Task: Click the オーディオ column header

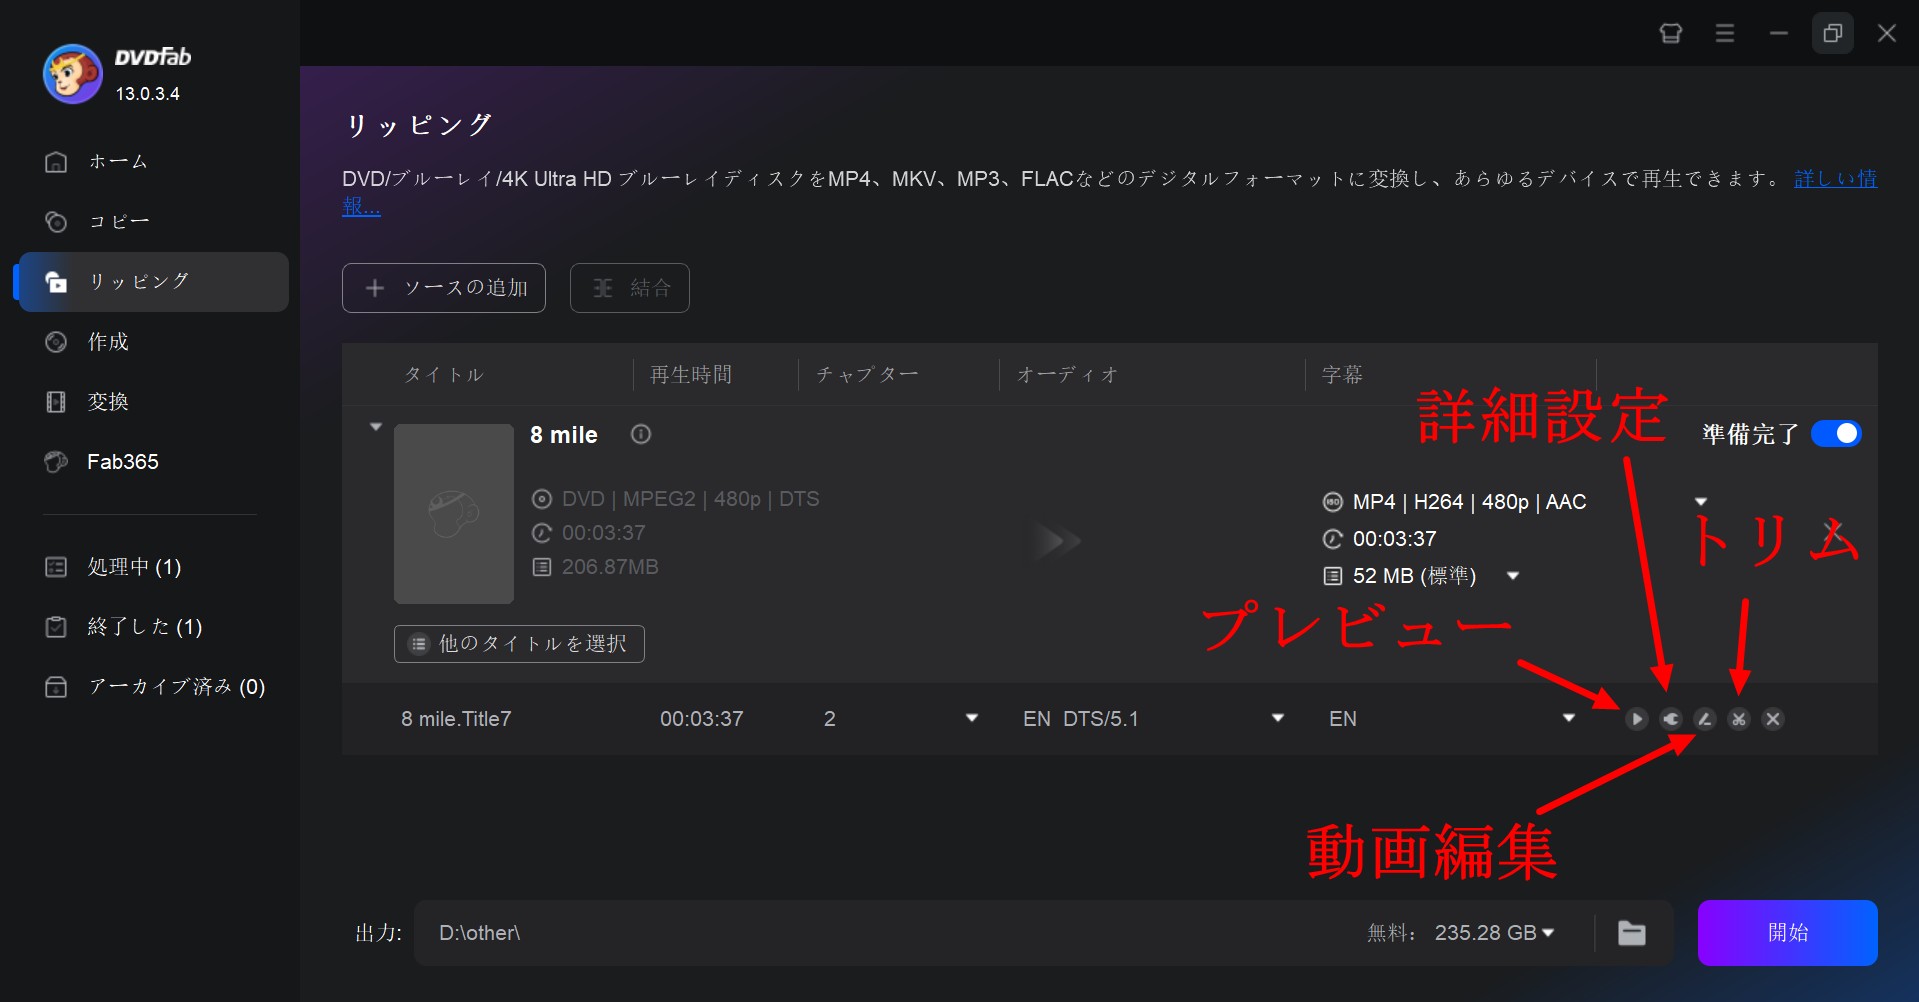Action: (1067, 375)
